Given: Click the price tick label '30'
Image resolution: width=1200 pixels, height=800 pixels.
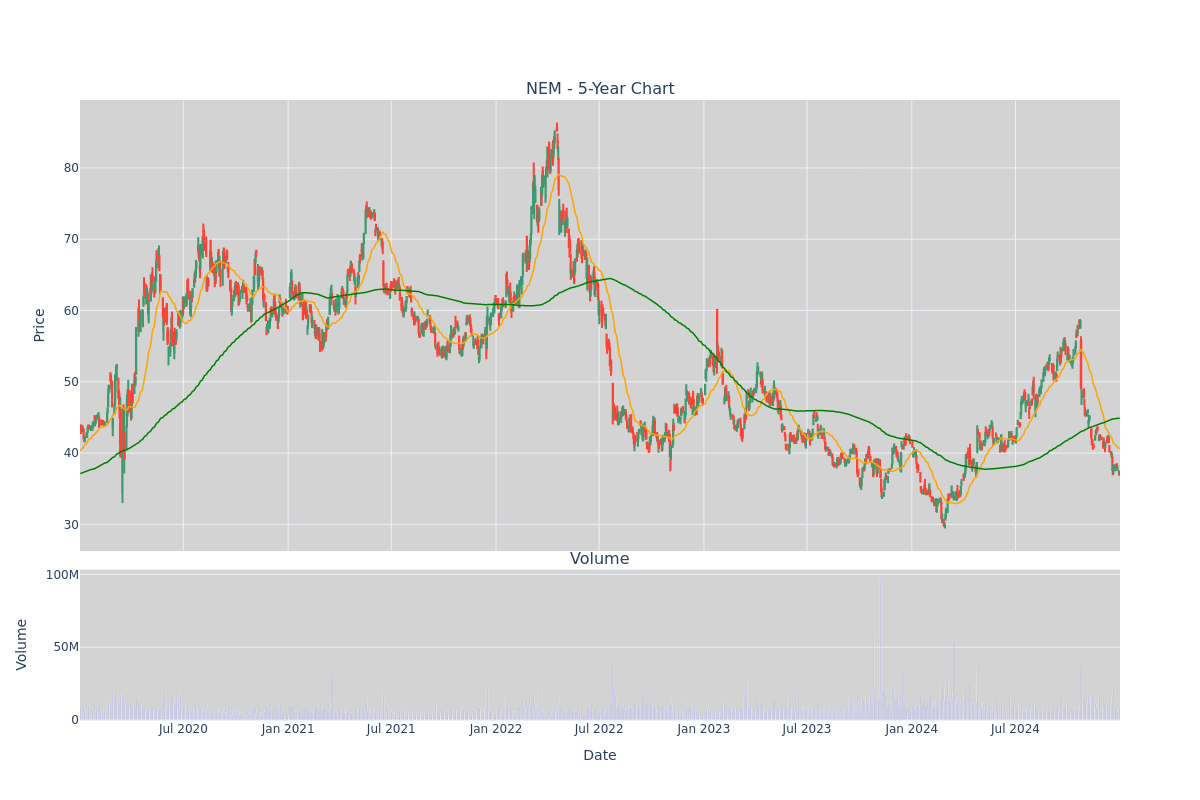Looking at the screenshot, I should pos(71,524).
